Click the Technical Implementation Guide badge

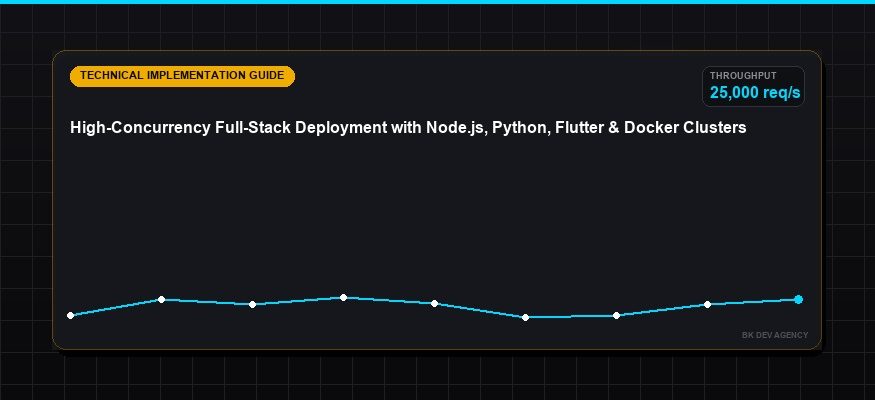182,76
